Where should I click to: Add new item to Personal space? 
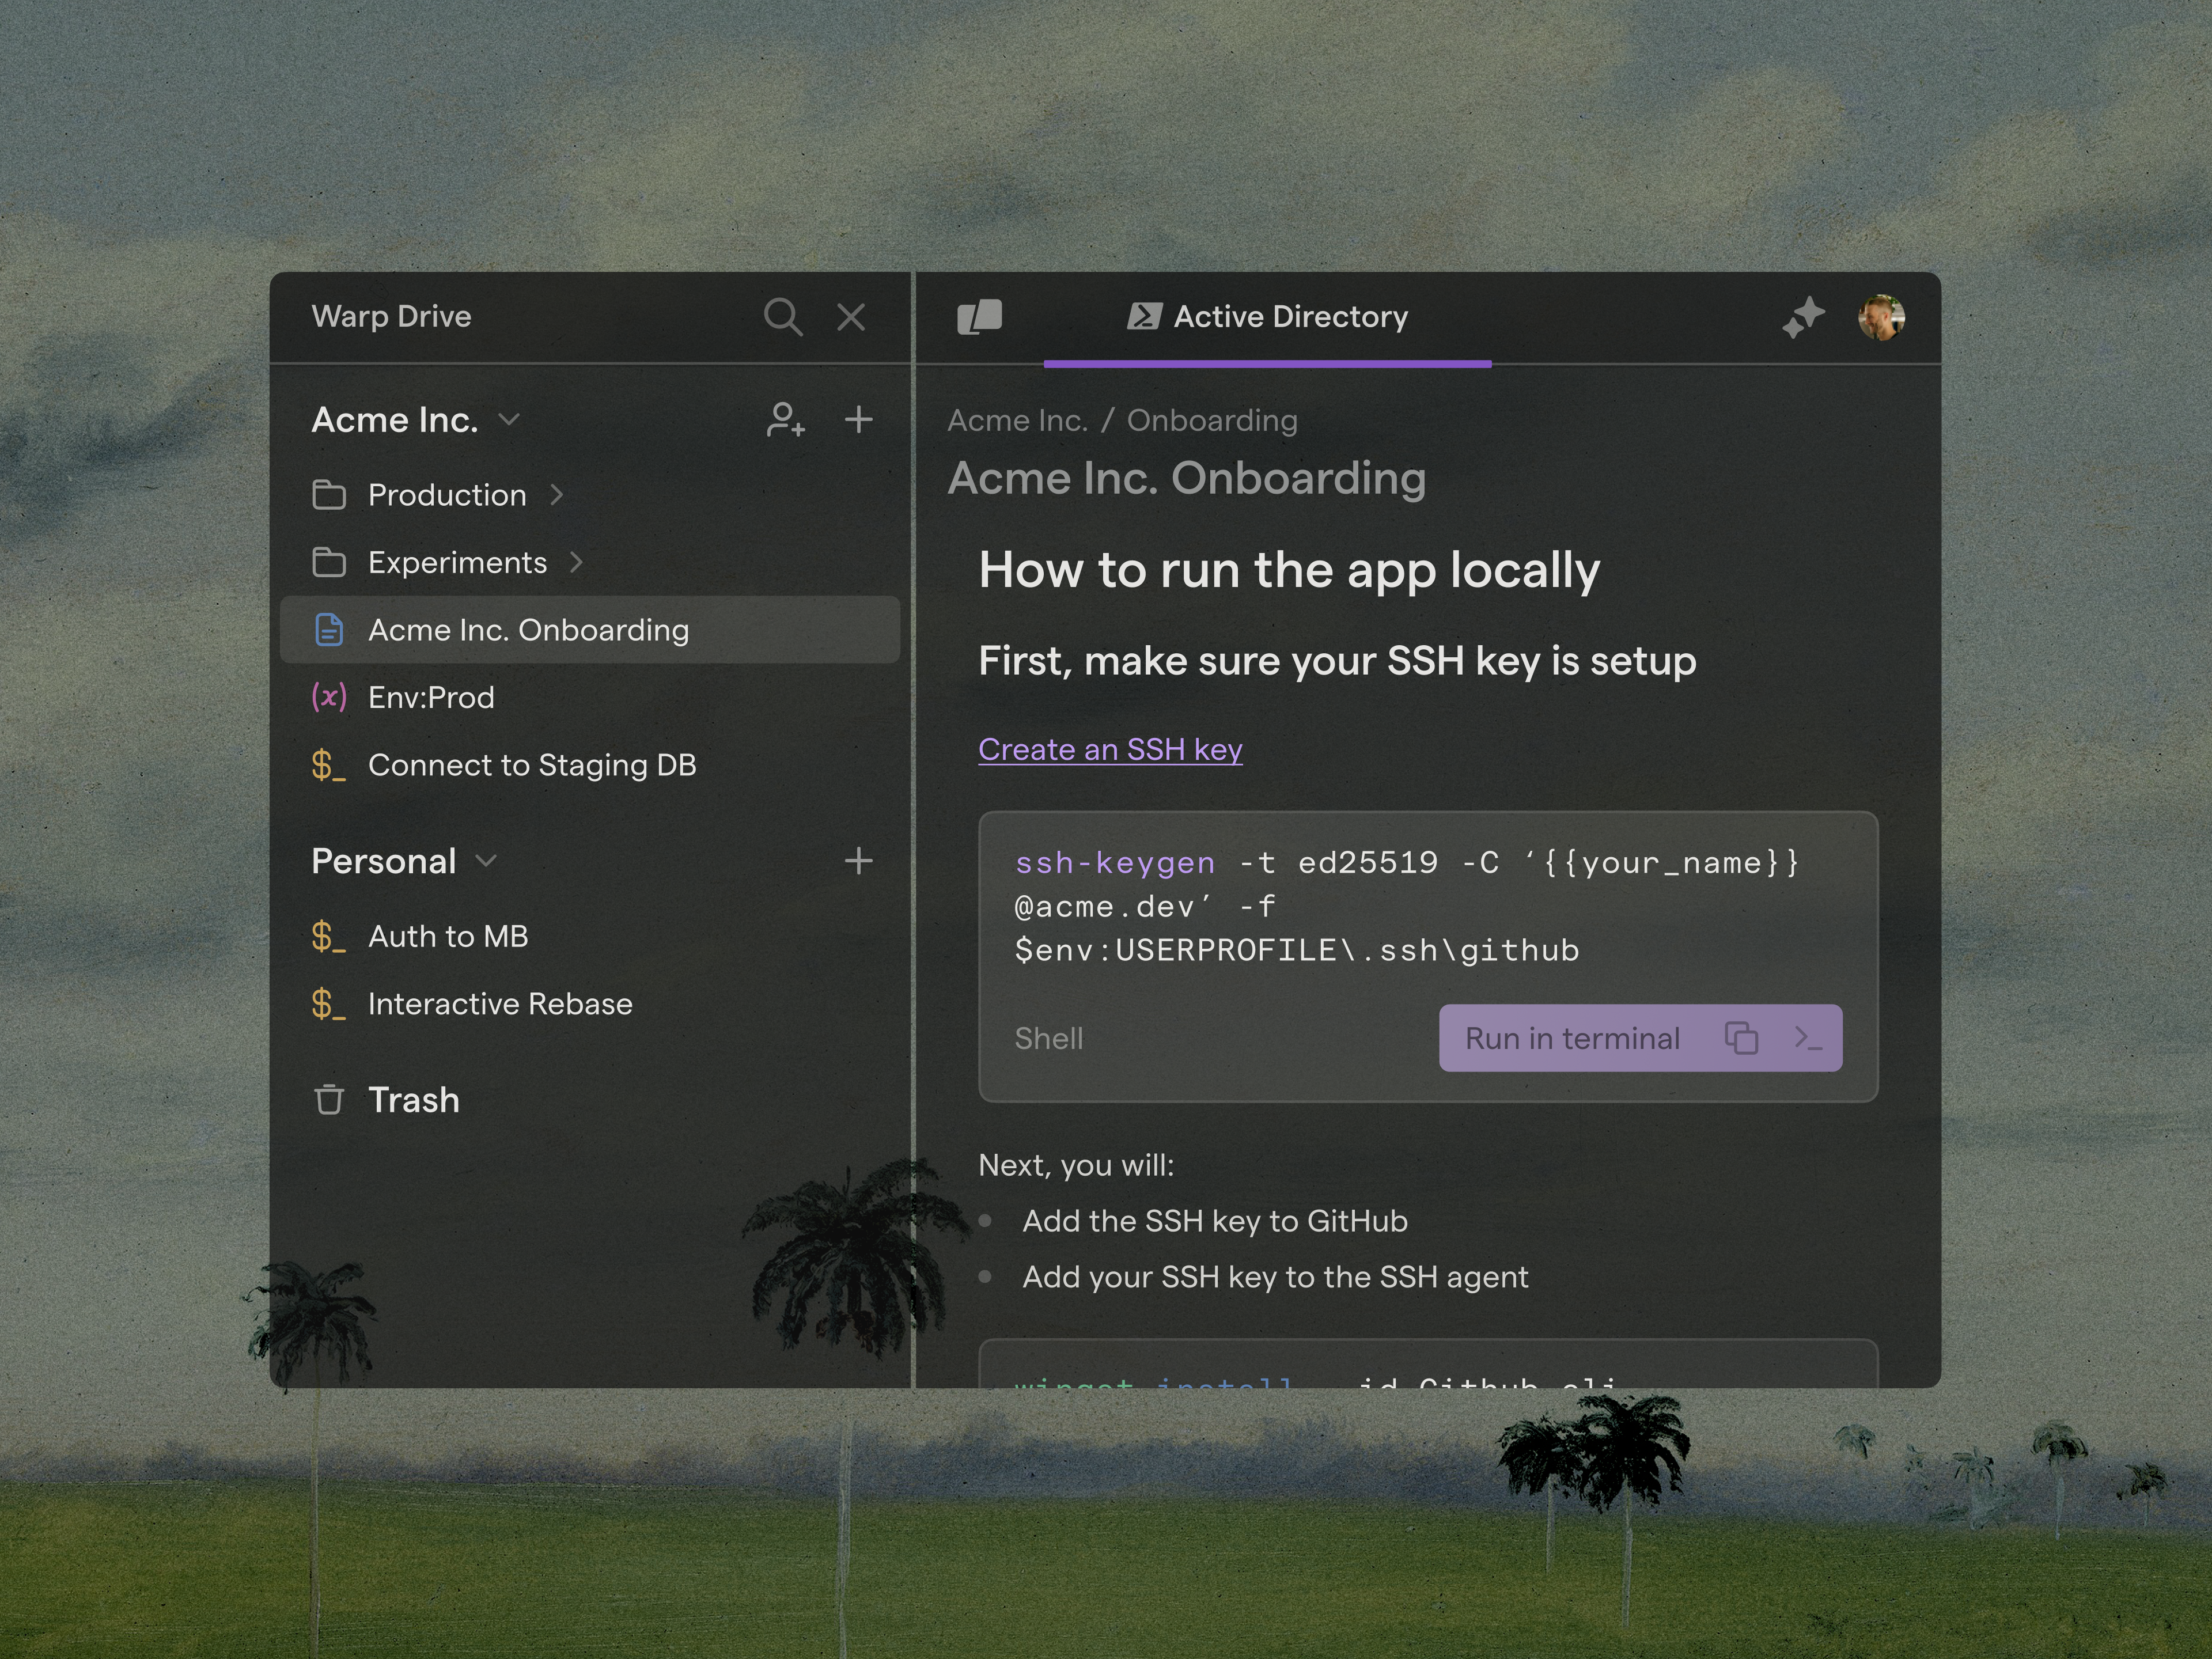(x=858, y=861)
